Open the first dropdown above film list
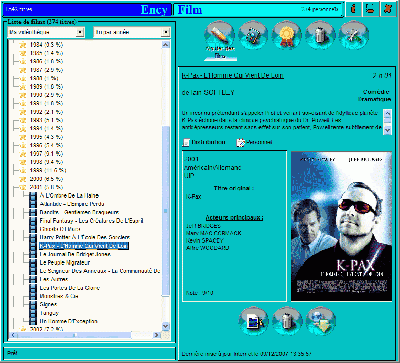Viewport: 400px width, 363px height. point(46,32)
